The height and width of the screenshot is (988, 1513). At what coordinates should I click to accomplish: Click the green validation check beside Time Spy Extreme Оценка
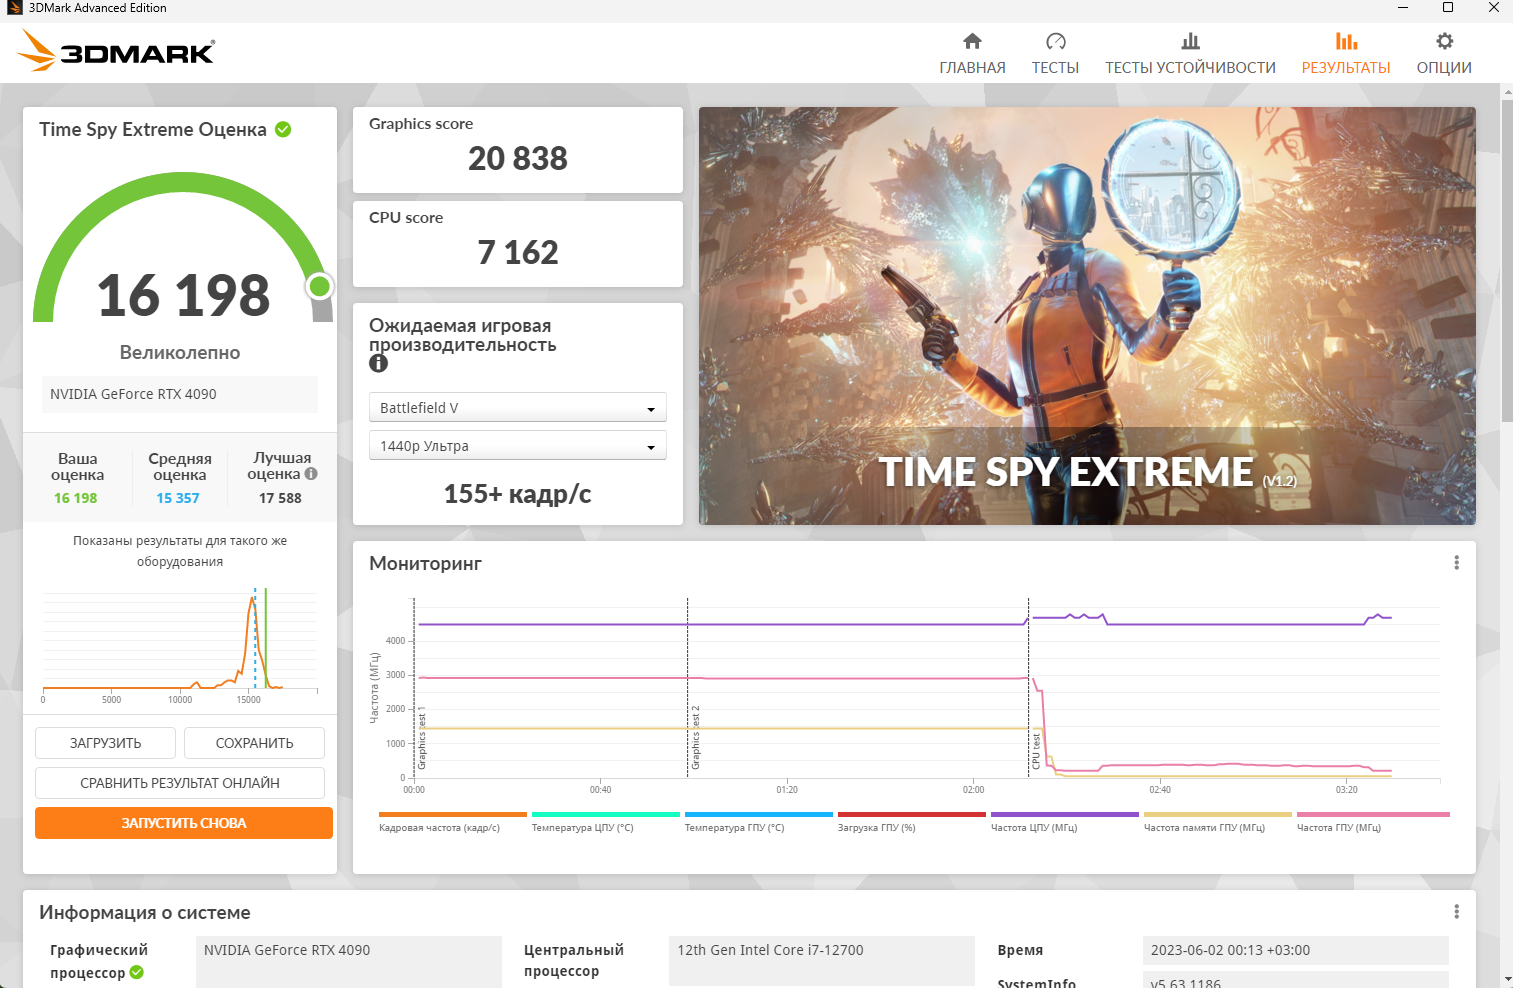pos(283,129)
